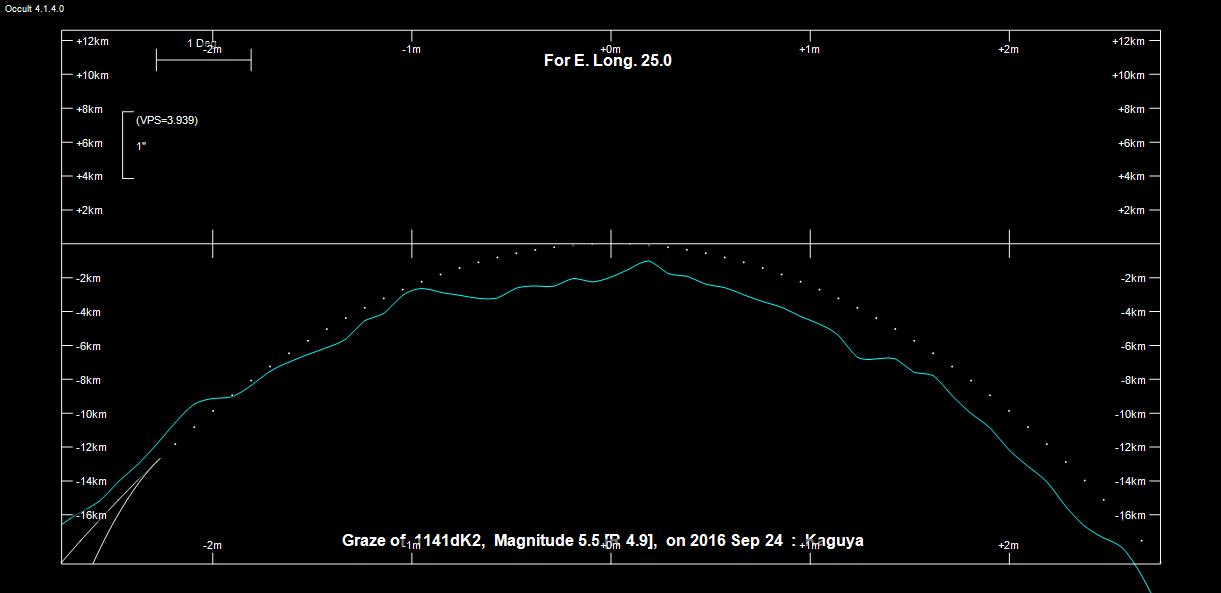
Task: Select the -16km label on right axis
Action: point(1129,515)
